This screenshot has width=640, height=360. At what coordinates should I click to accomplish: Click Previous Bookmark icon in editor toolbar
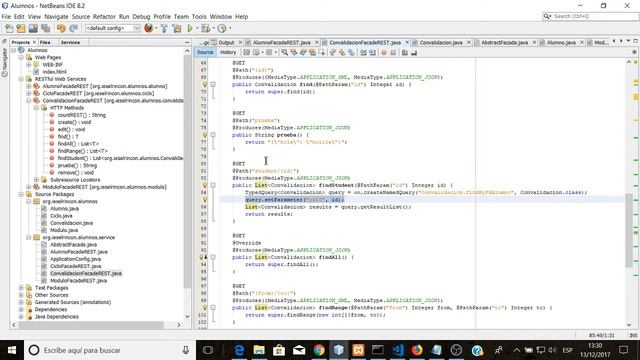[x=333, y=52]
